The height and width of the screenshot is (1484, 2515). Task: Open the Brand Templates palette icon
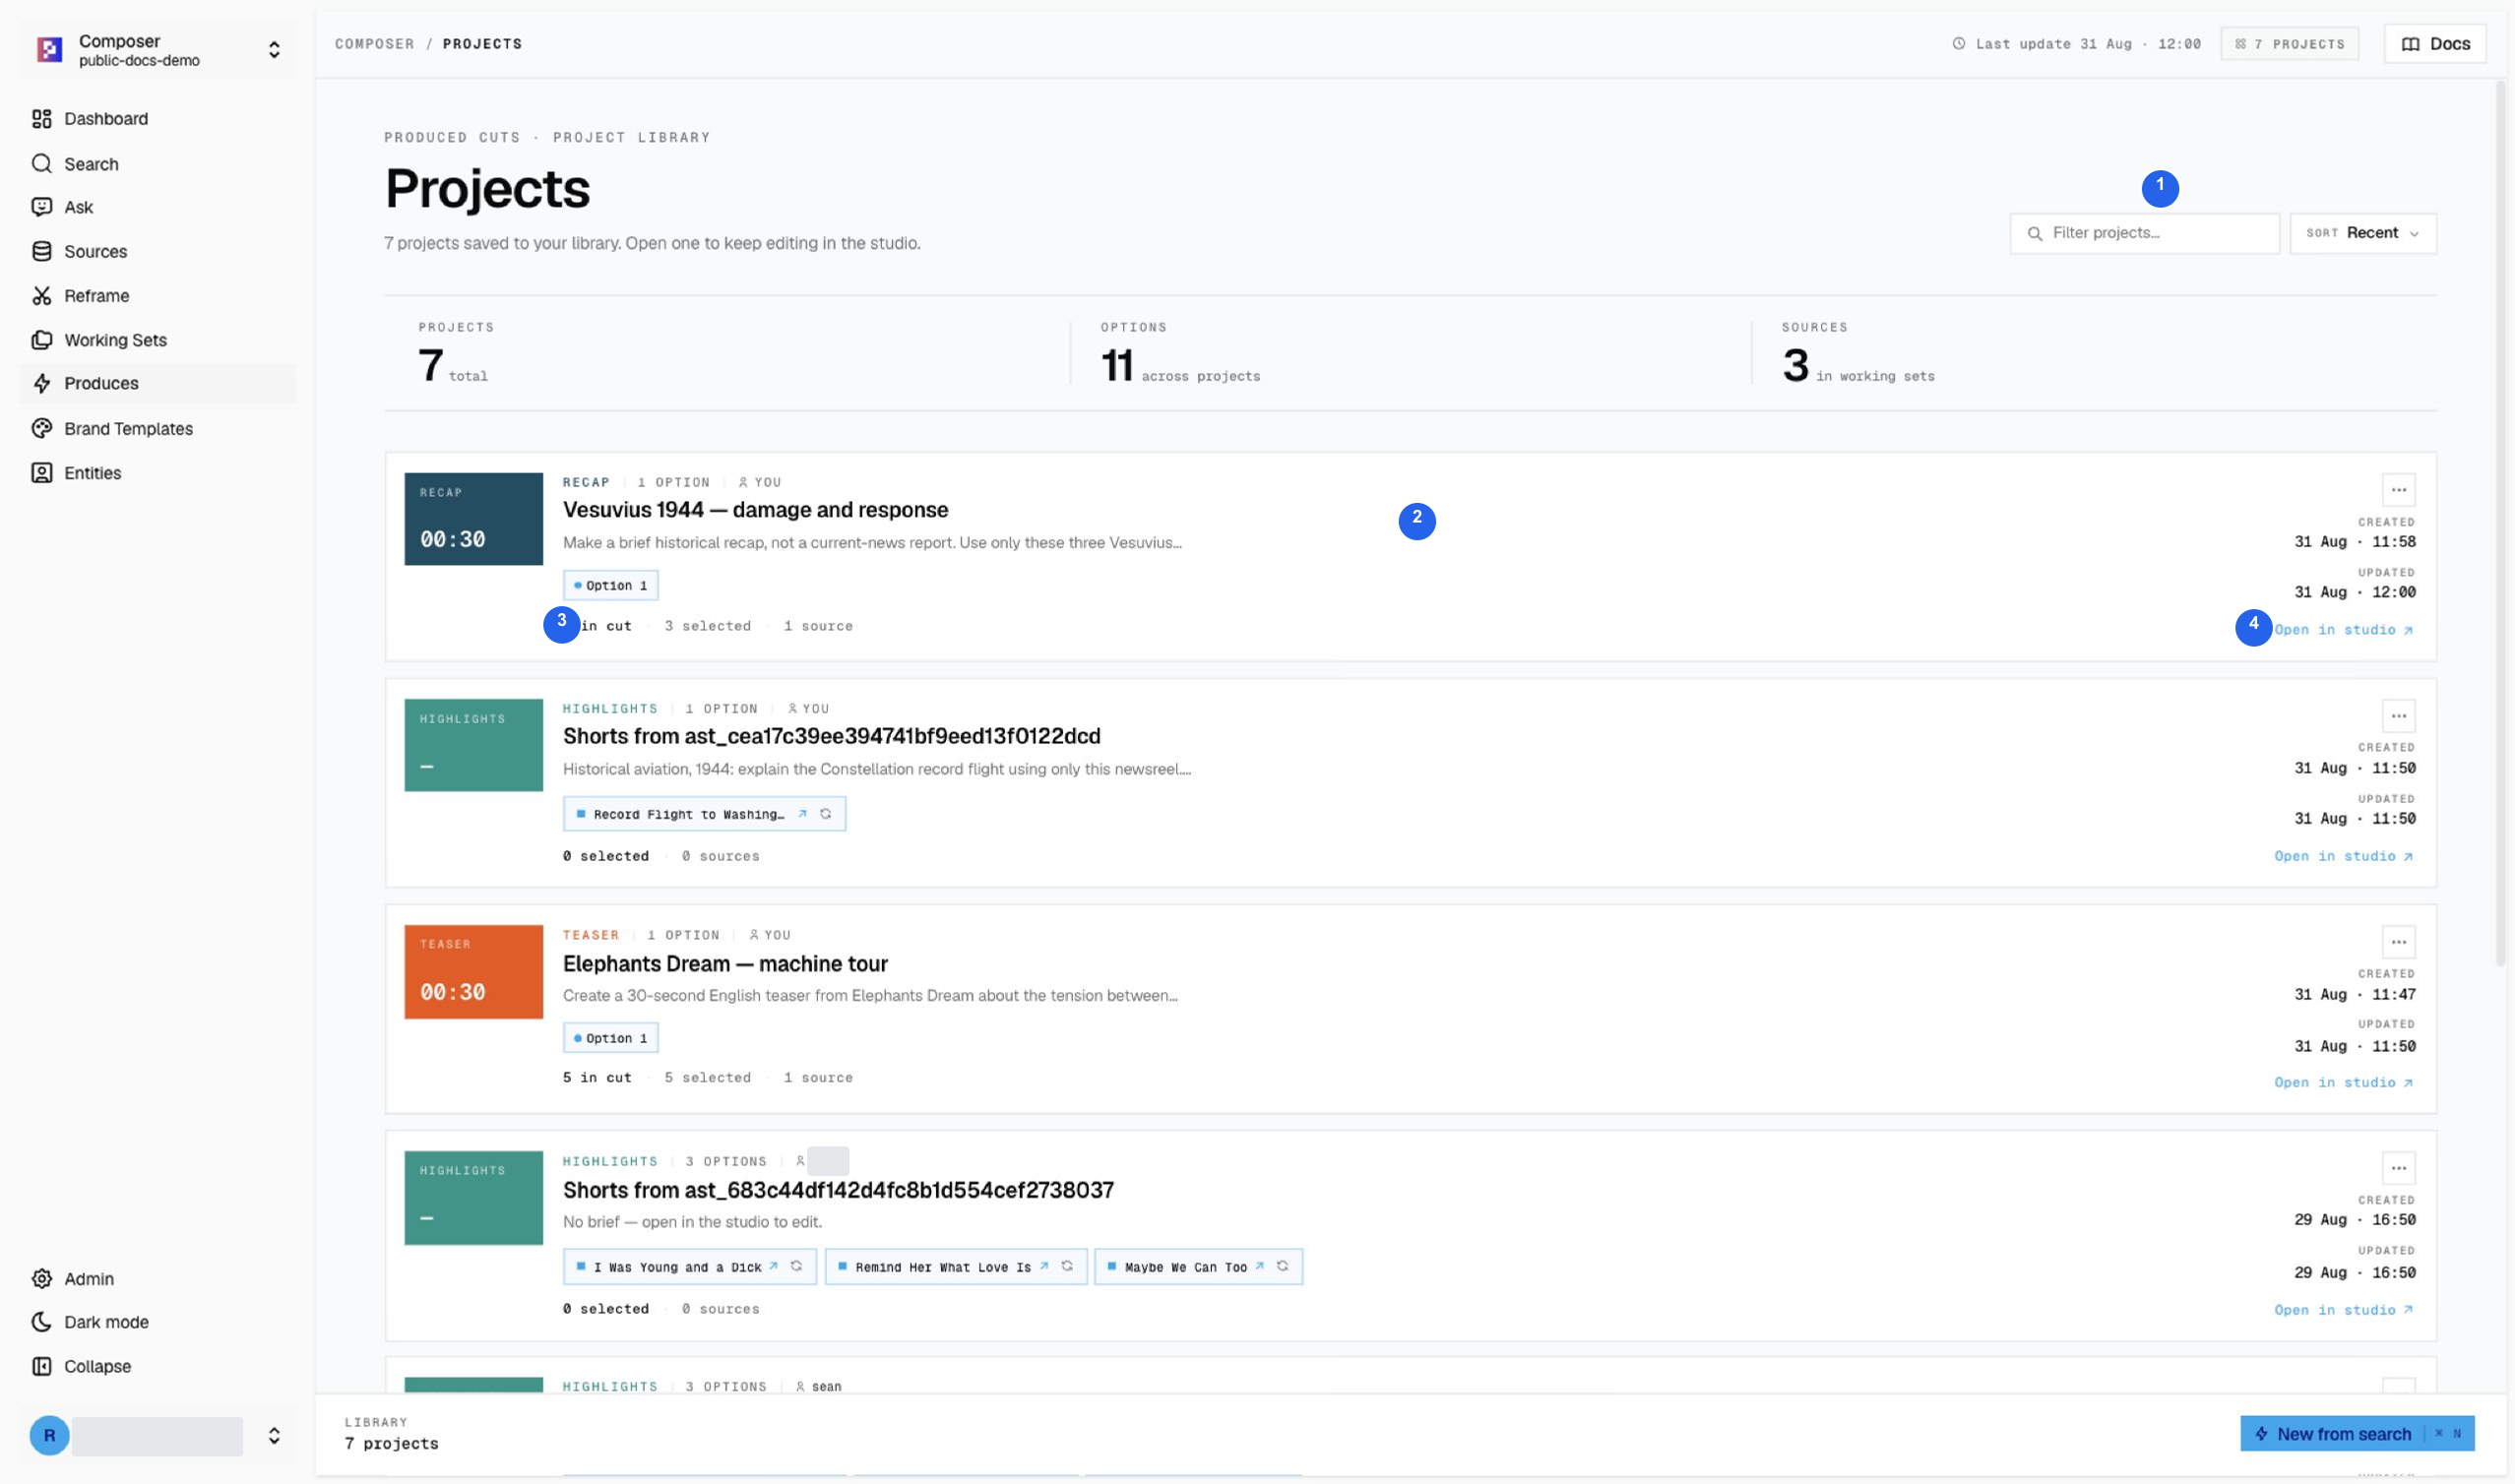[41, 428]
